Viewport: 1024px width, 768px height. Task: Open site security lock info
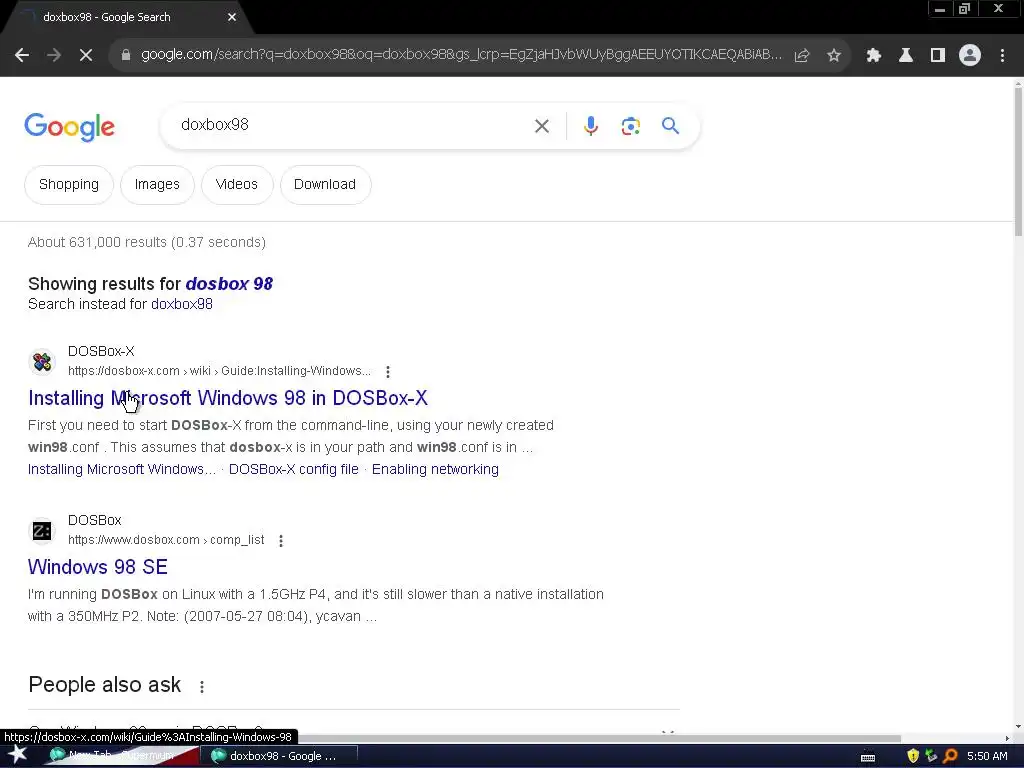(126, 56)
